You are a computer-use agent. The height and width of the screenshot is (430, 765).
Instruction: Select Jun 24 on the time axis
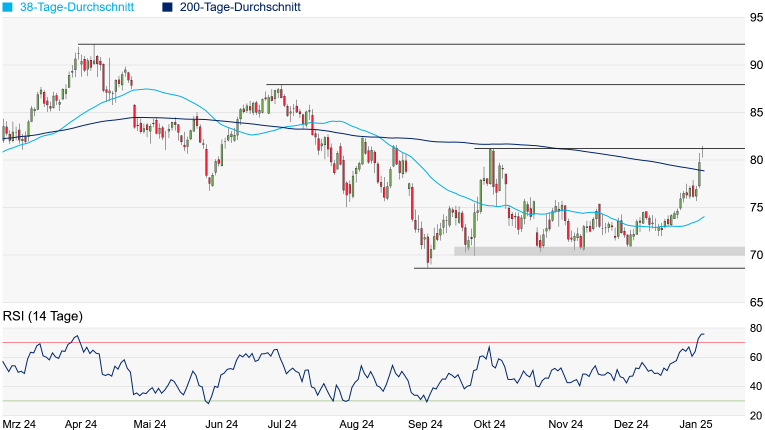(218, 424)
